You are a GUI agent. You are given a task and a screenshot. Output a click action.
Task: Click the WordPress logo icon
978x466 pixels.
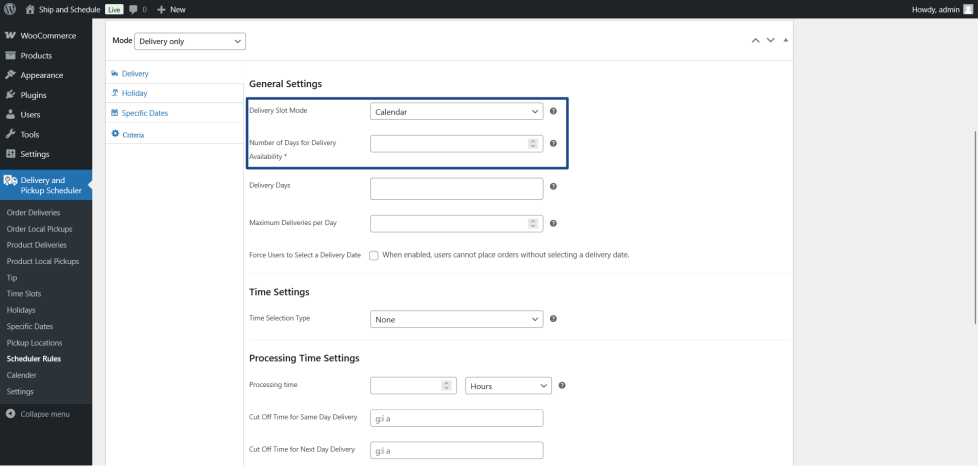[x=9, y=9]
